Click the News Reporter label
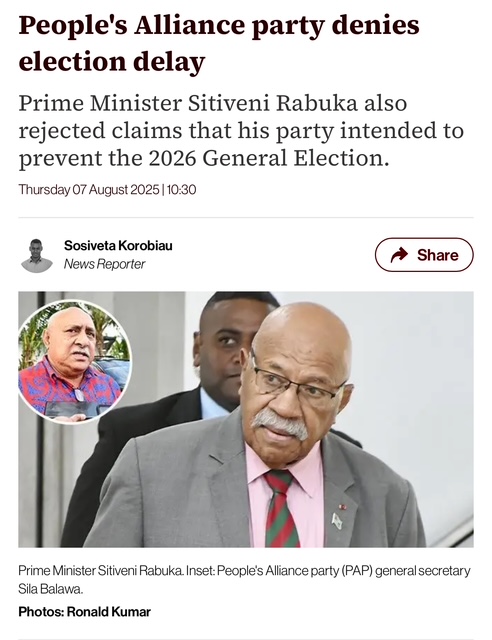This screenshot has height=640, width=492. 104,264
